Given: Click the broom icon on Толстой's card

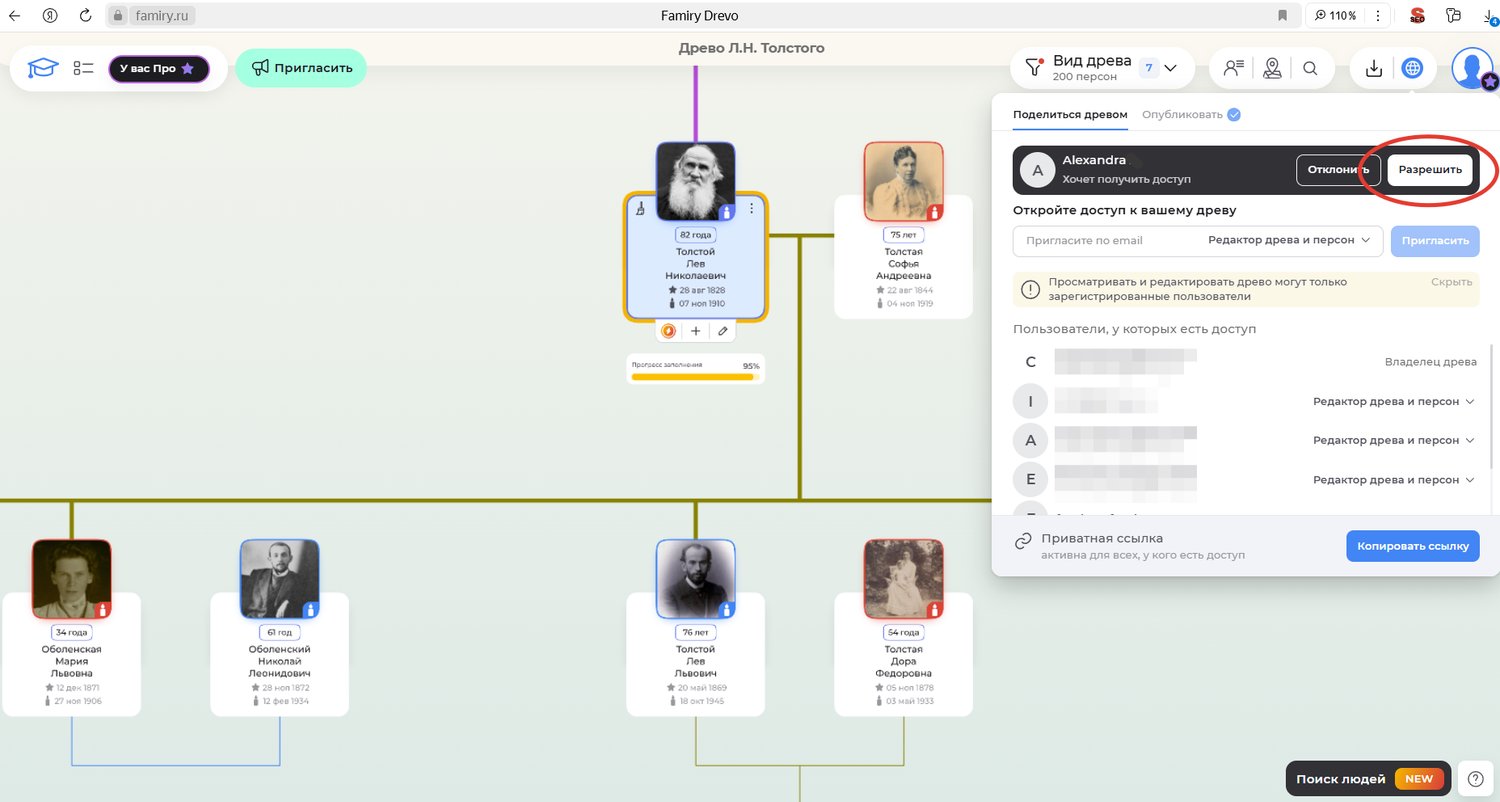Looking at the screenshot, I should click(640, 209).
